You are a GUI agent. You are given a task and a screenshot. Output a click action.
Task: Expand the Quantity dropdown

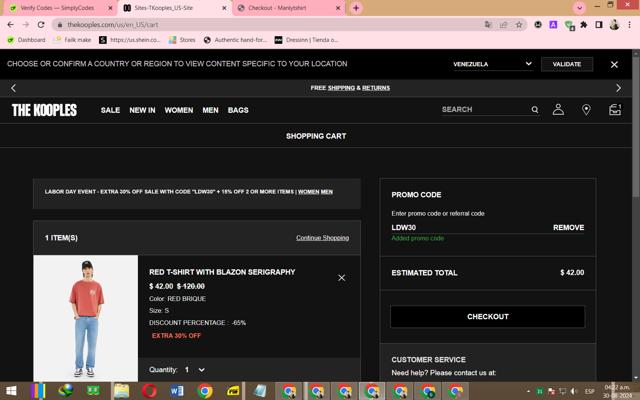(194, 370)
